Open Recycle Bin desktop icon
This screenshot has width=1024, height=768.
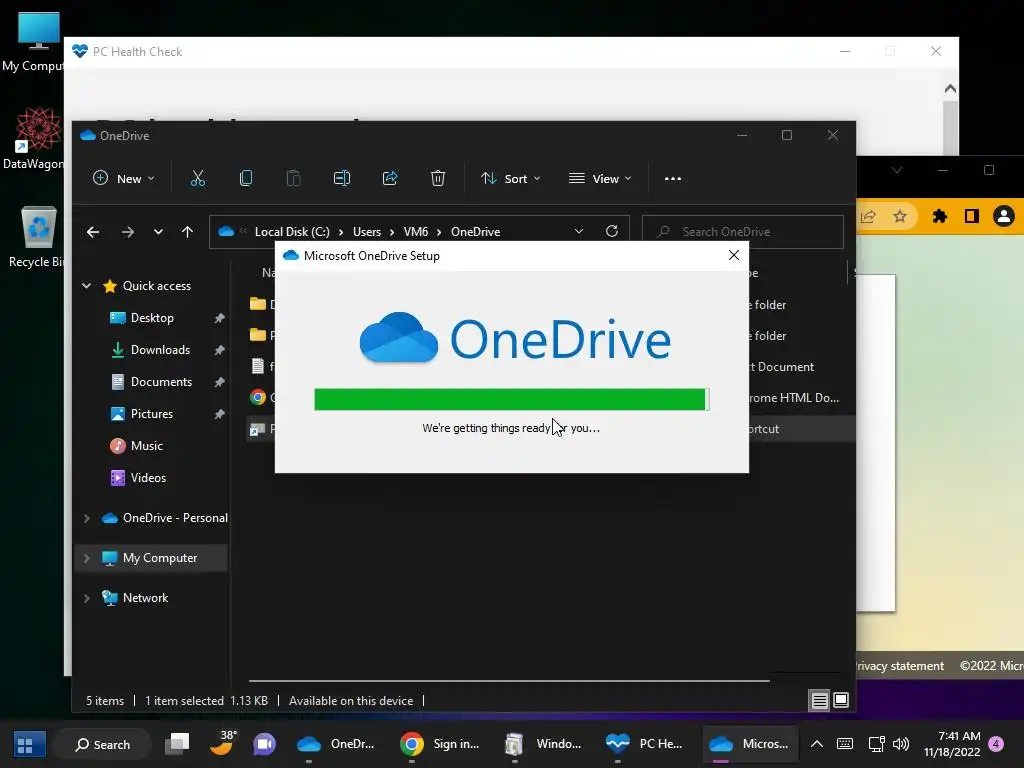(37, 236)
